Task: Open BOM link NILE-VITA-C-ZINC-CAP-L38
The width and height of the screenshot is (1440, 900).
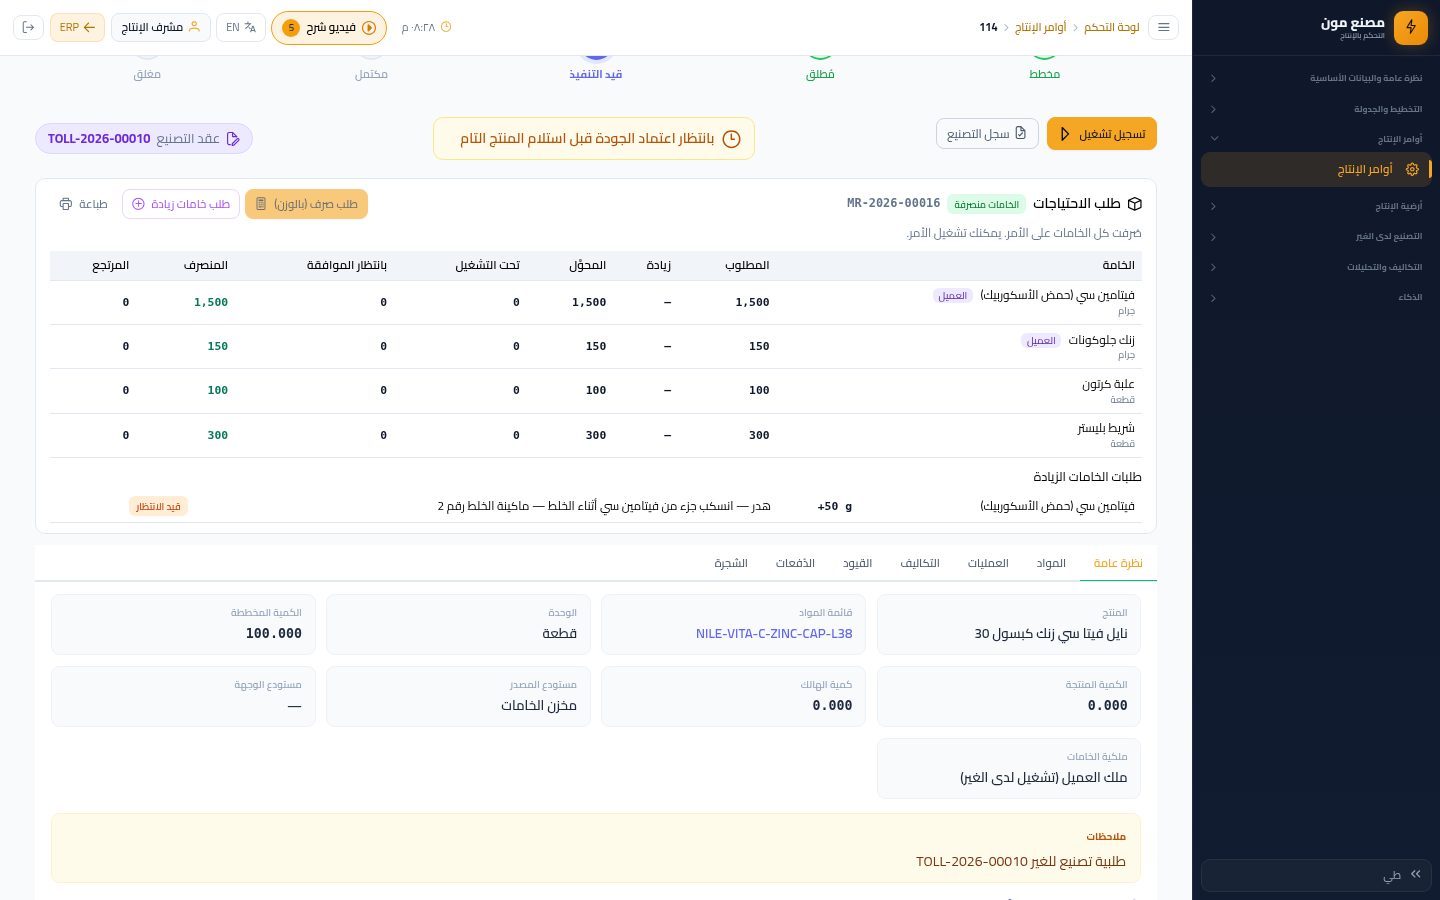Action: (x=774, y=634)
